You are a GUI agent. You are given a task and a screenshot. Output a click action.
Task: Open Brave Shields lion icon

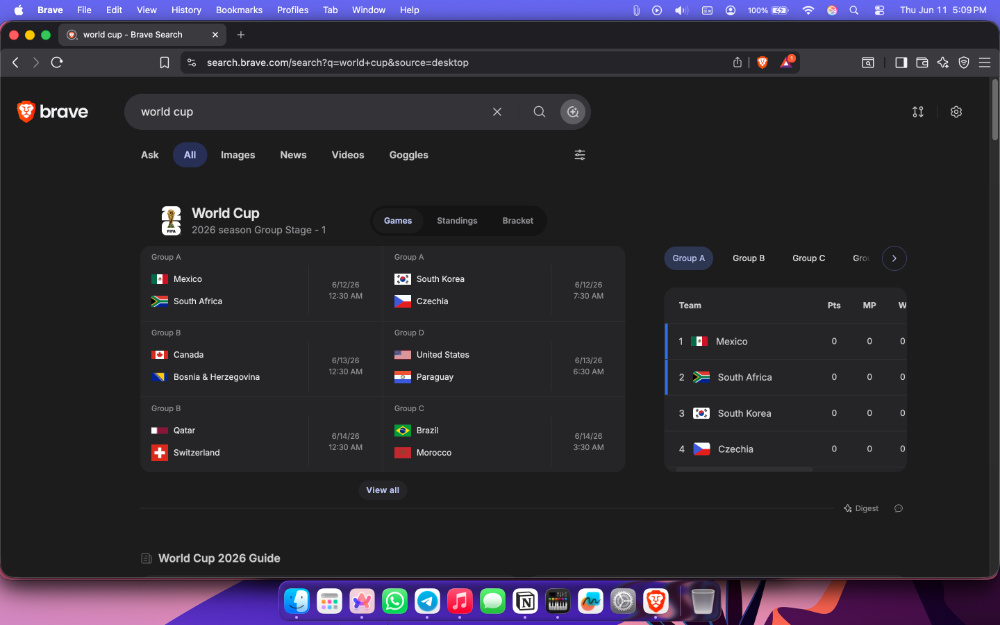click(x=762, y=62)
